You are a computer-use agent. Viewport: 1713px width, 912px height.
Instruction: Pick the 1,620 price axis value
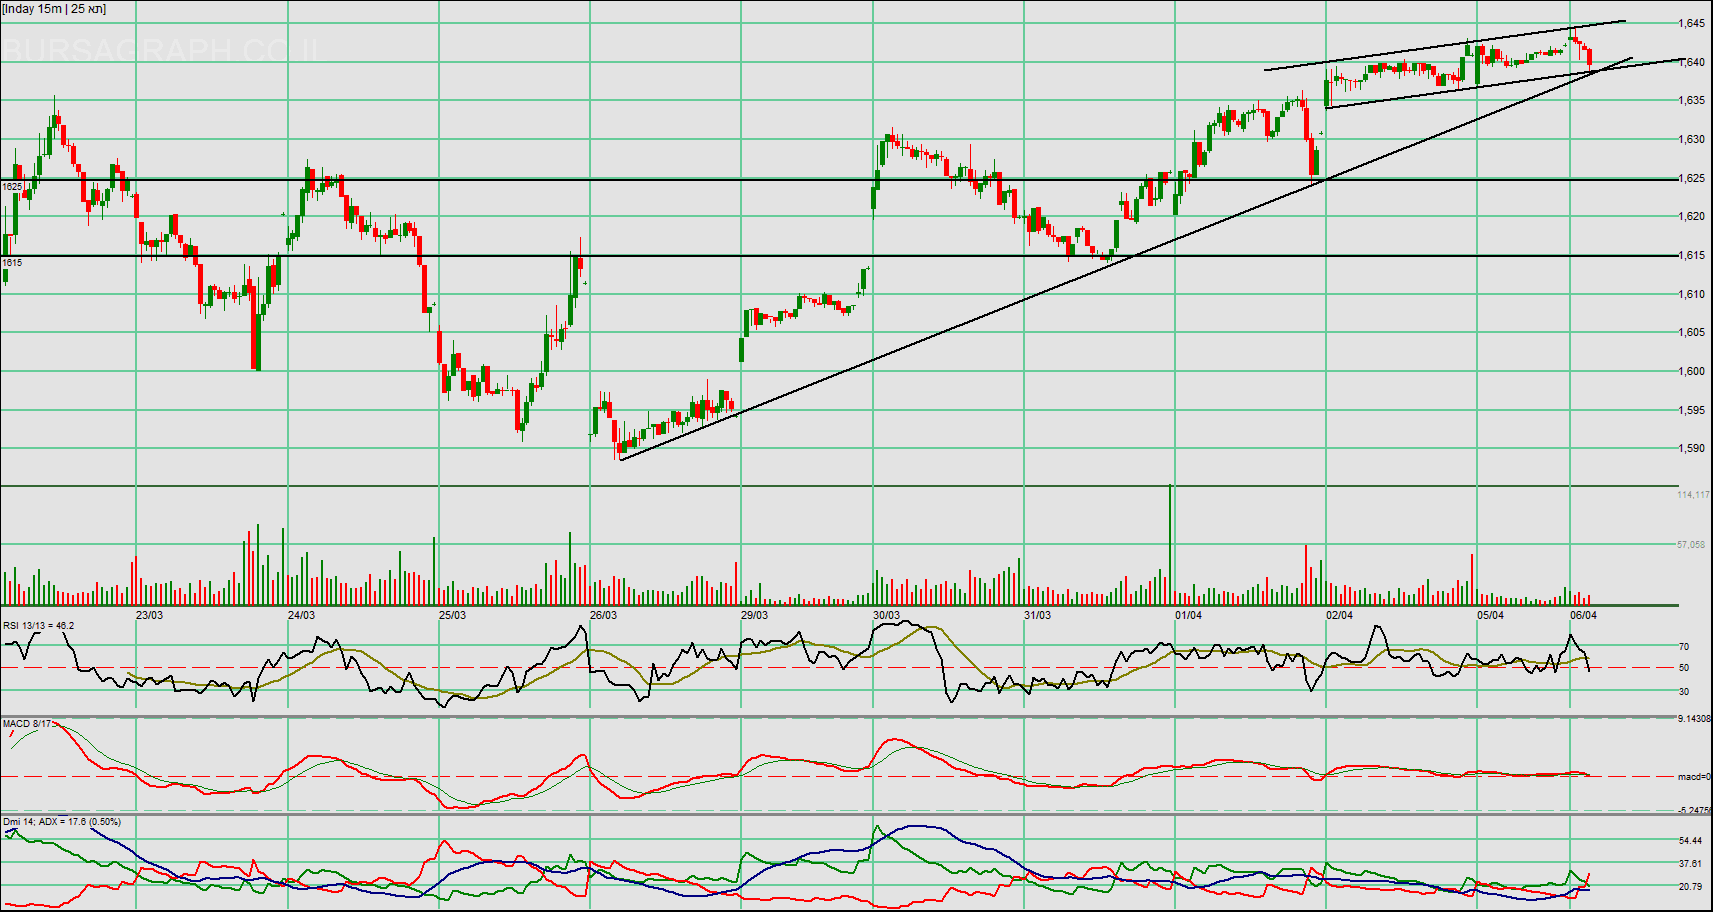tap(1692, 216)
